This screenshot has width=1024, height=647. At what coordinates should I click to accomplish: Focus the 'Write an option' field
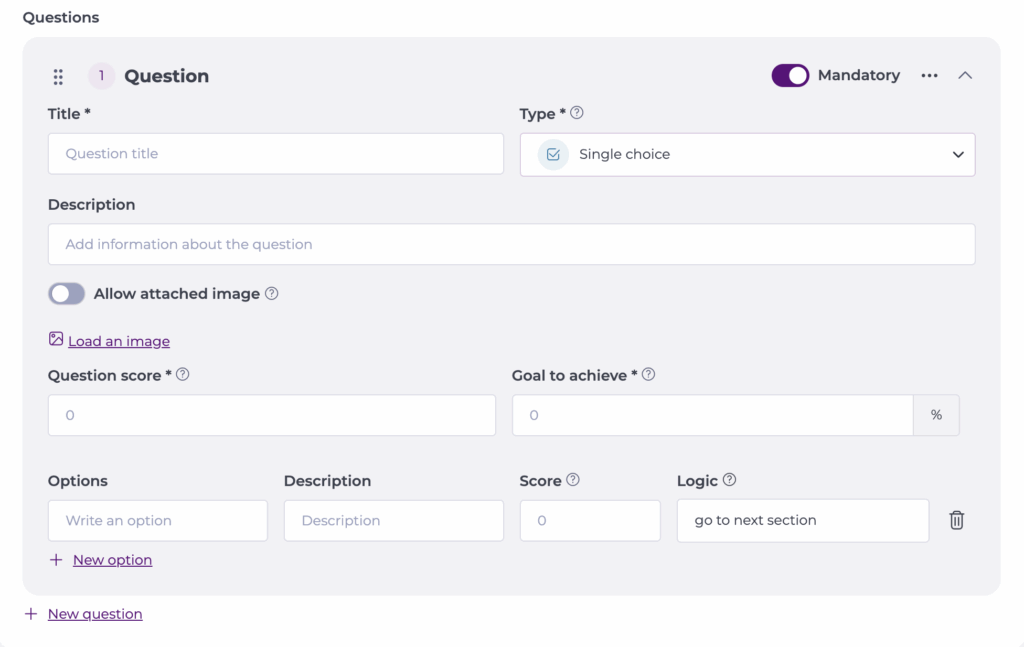157,521
